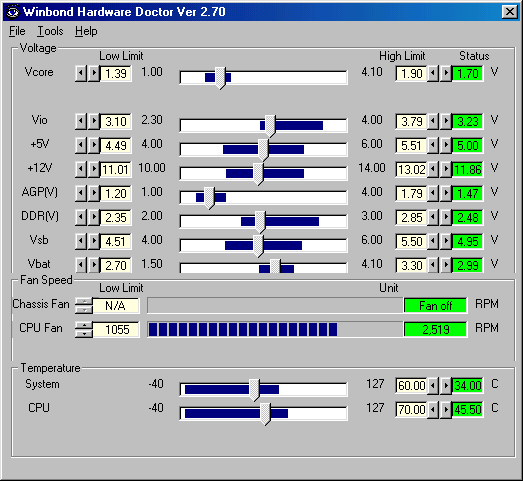This screenshot has width=523, height=481.
Task: Open the File menu
Action: [17, 31]
